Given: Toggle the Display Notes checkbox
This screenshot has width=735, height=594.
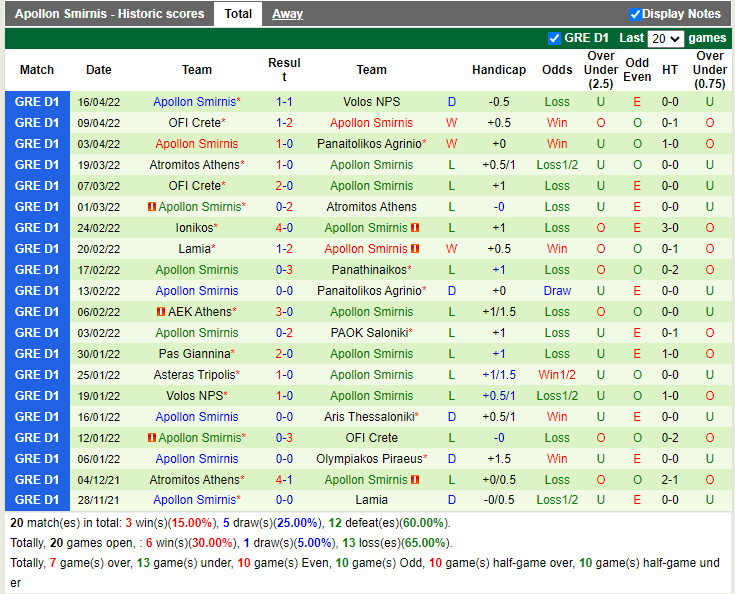Looking at the screenshot, I should 635,14.
